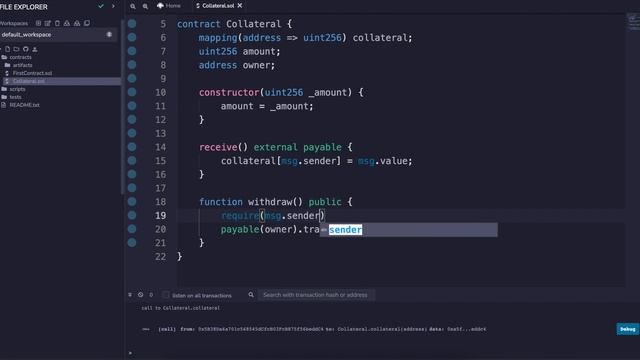Click the editor minimap
Viewport: 640px width, 360px height.
pyautogui.click(x=633, y=21)
